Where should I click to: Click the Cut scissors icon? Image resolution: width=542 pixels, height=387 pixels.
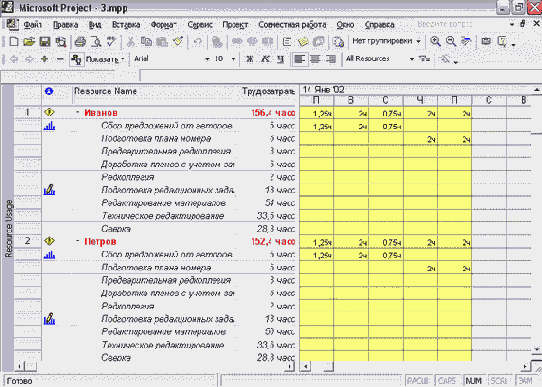[x=131, y=42]
